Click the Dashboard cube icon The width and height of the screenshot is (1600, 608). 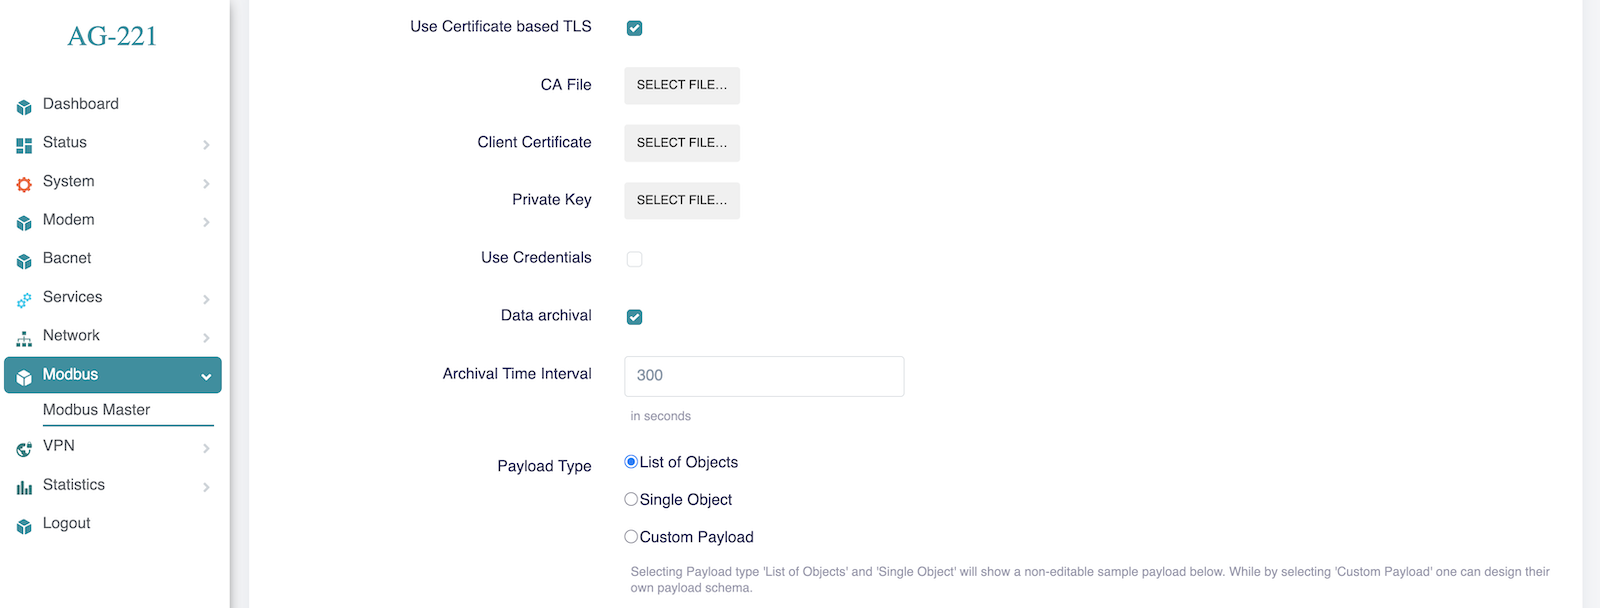click(23, 105)
